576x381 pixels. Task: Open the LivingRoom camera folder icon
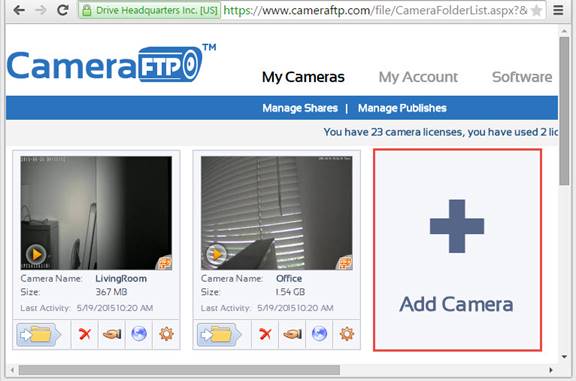coord(38,334)
